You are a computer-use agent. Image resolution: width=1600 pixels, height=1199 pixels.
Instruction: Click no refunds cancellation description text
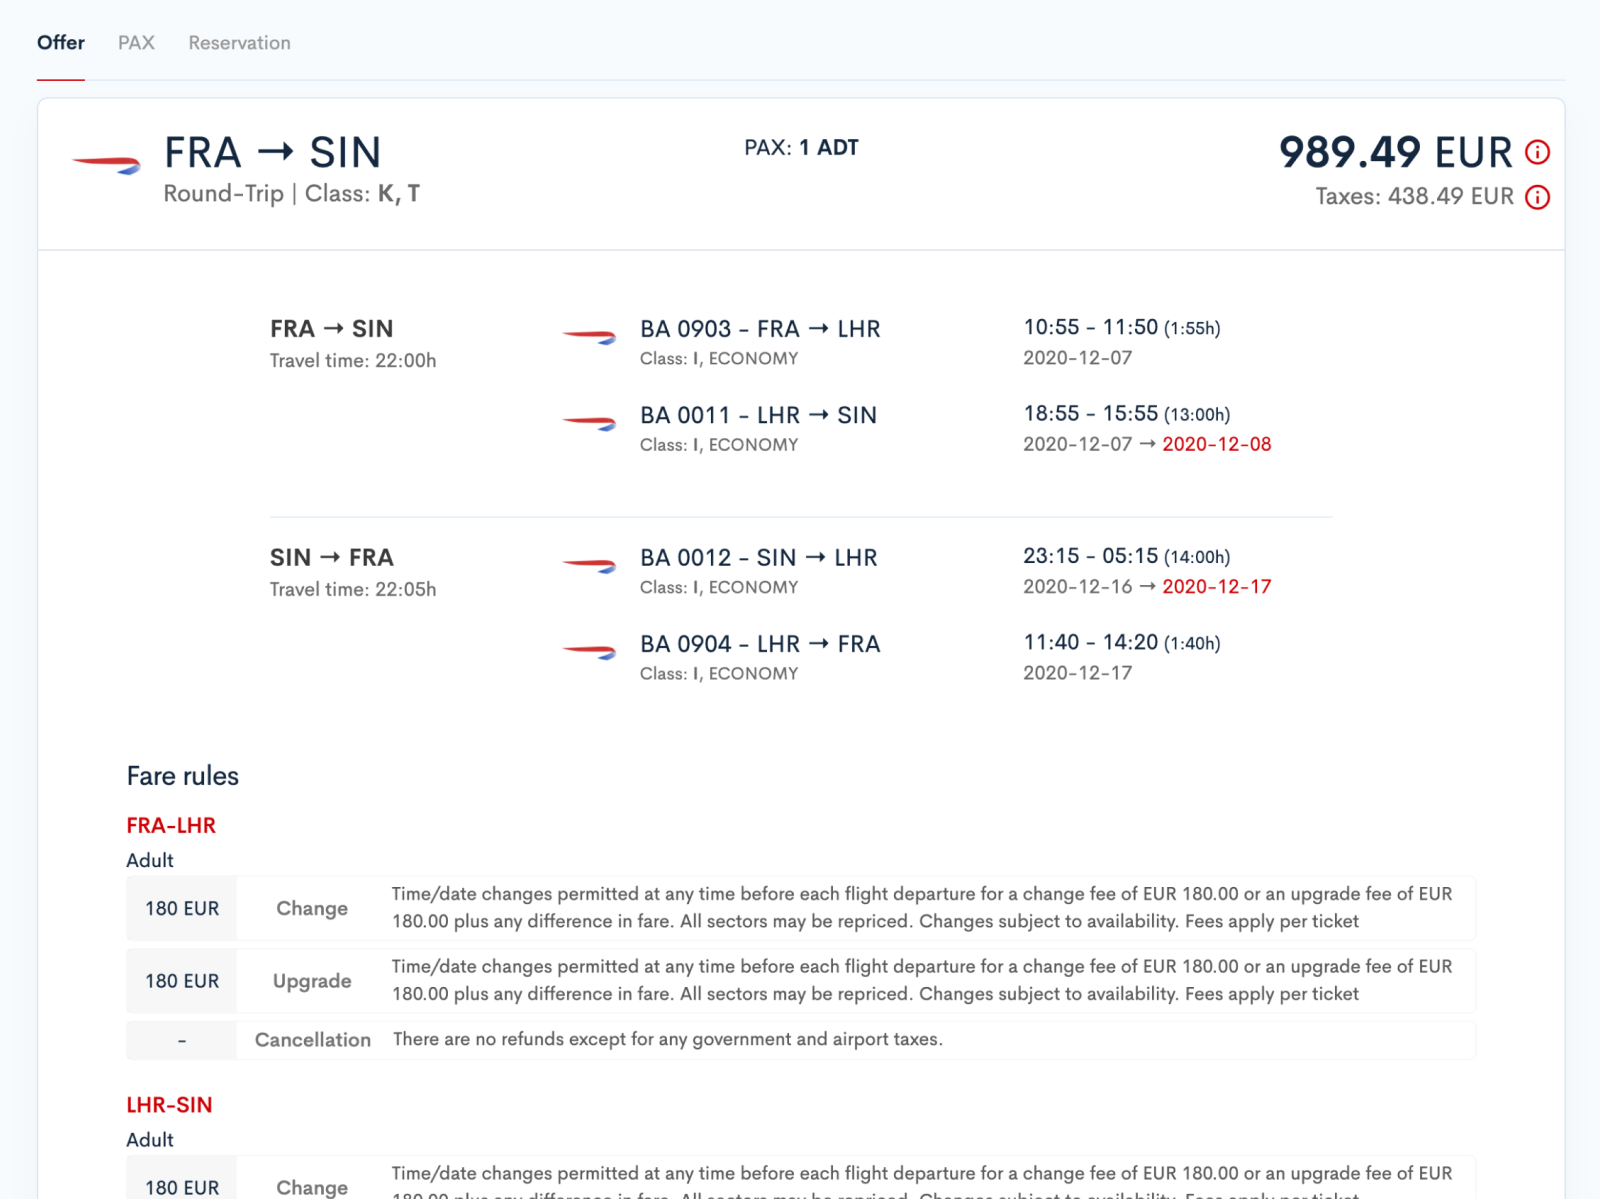pos(668,1040)
